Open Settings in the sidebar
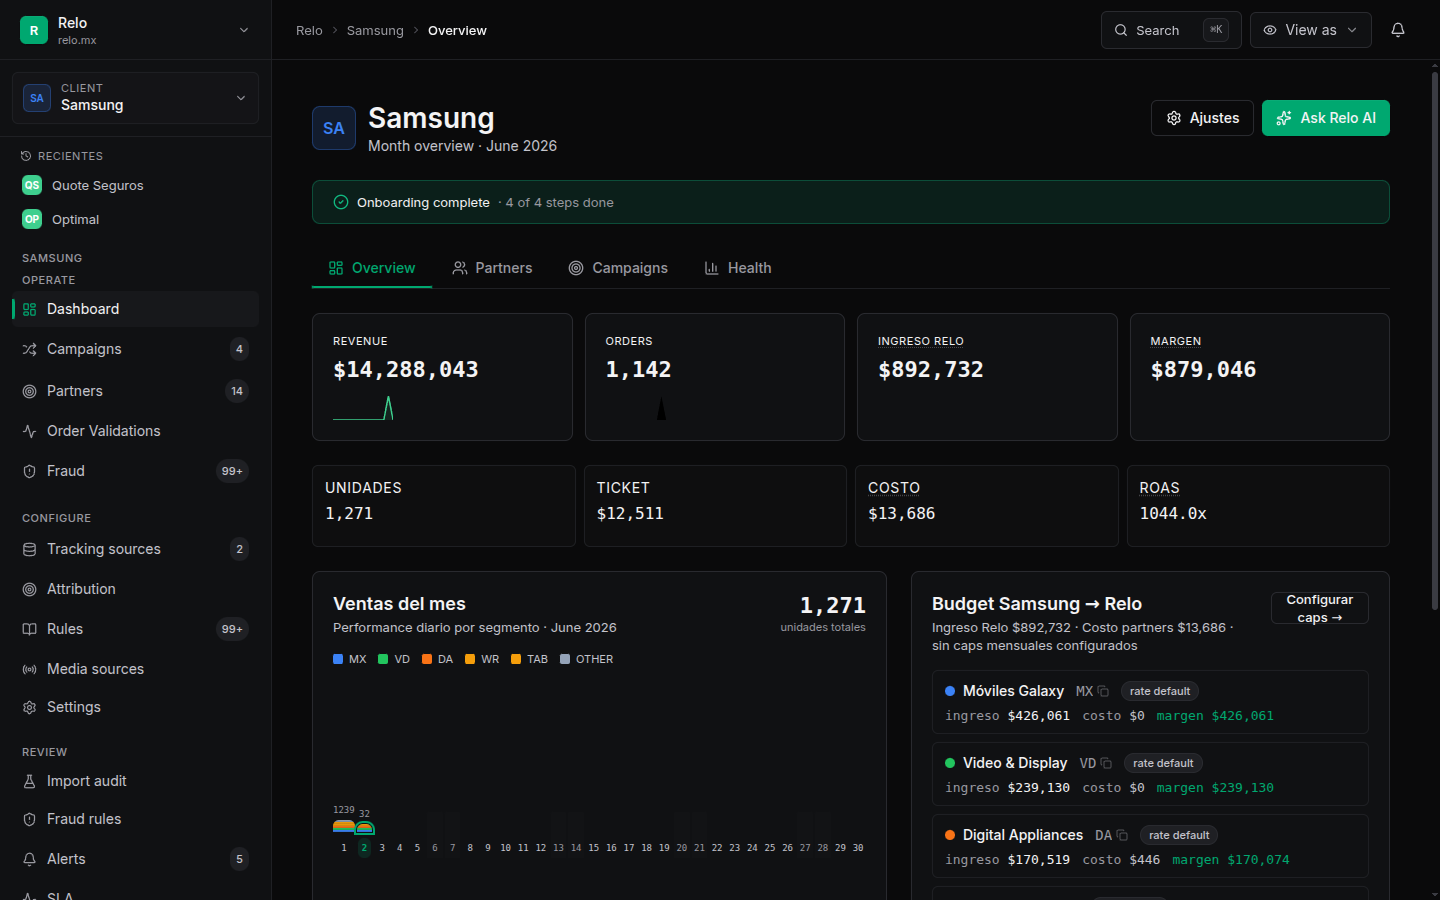Viewport: 1440px width, 900px height. (135, 707)
